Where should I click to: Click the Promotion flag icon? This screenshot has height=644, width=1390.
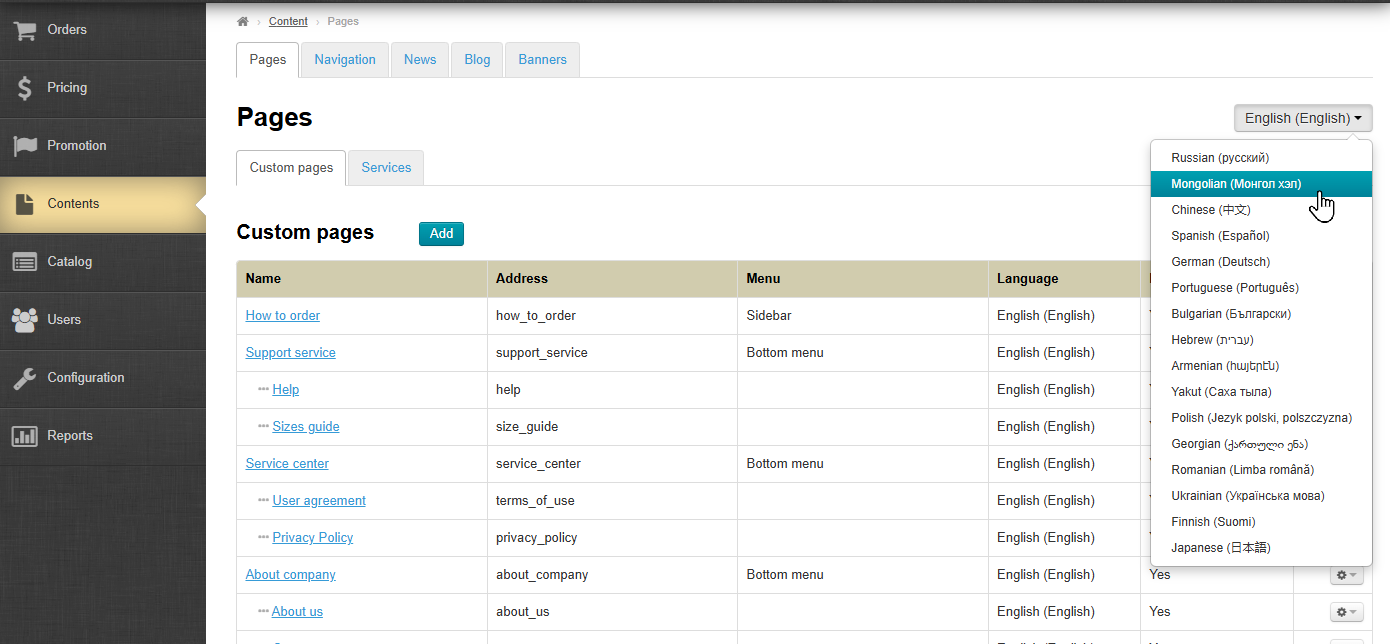click(25, 146)
